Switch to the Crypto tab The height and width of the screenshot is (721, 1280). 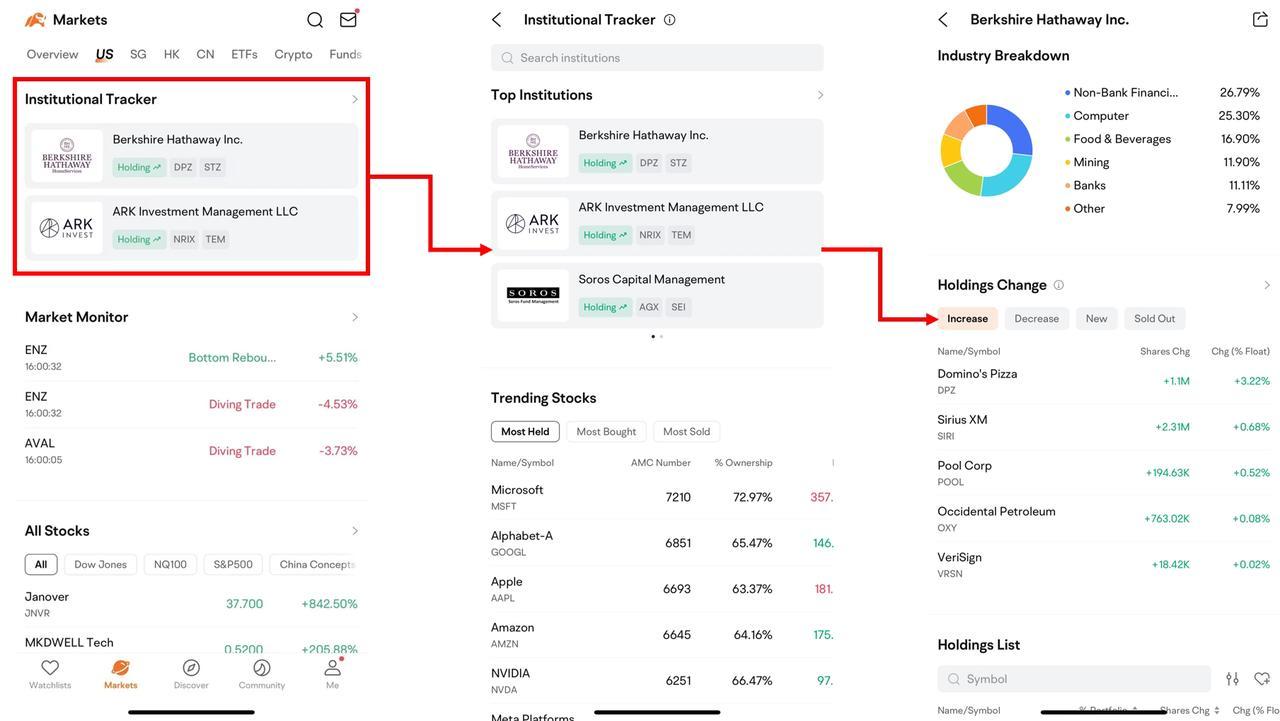[x=293, y=54]
